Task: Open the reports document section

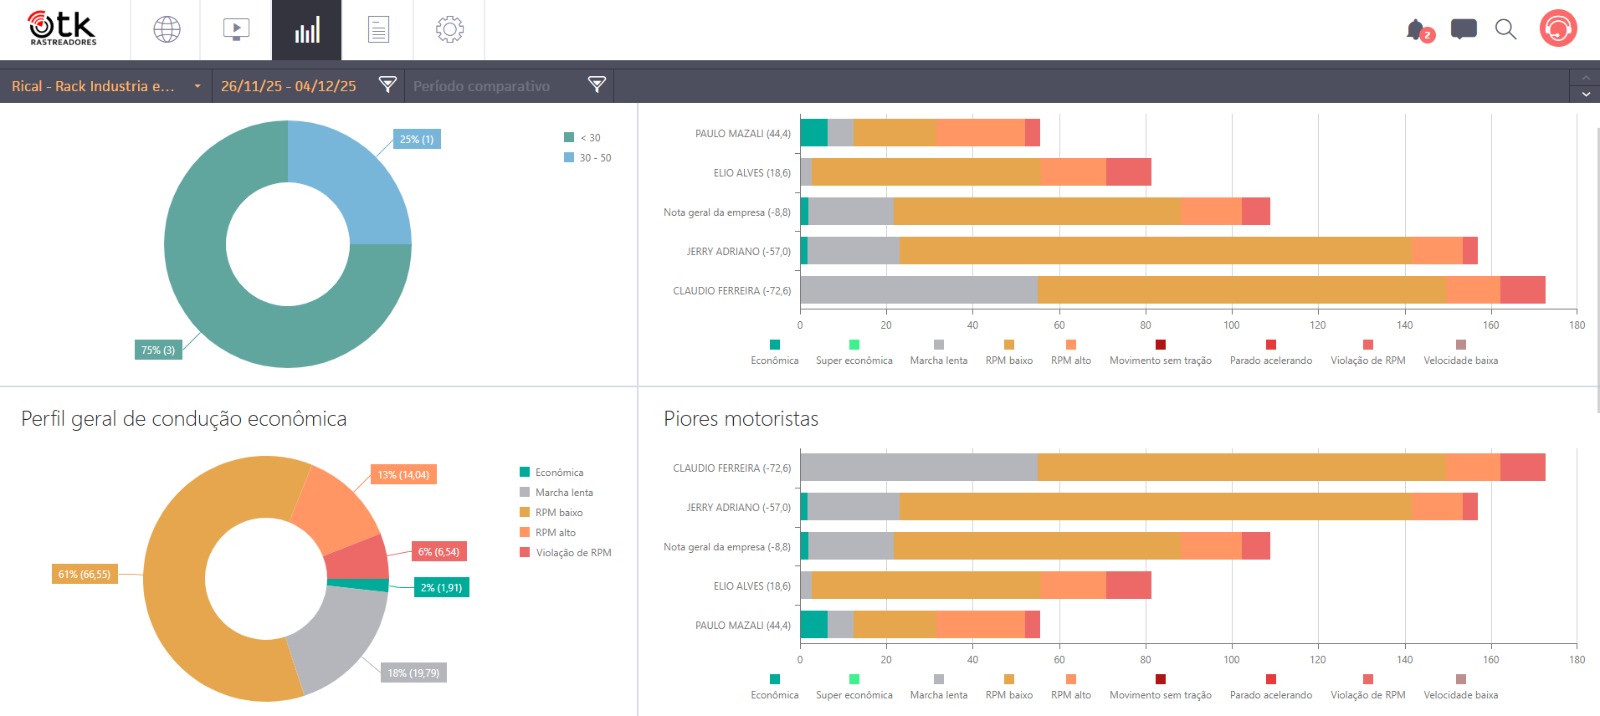Action: 378,30
